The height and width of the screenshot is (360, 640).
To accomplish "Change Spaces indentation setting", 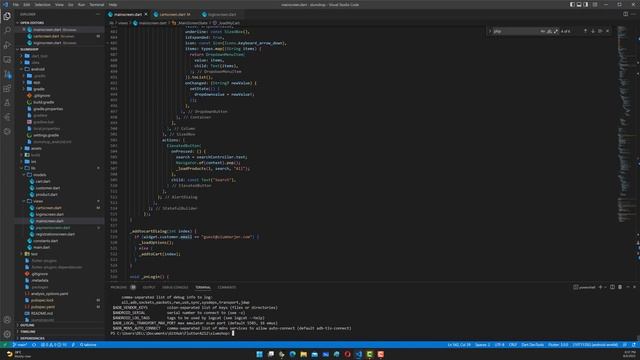I will click(x=482, y=345).
